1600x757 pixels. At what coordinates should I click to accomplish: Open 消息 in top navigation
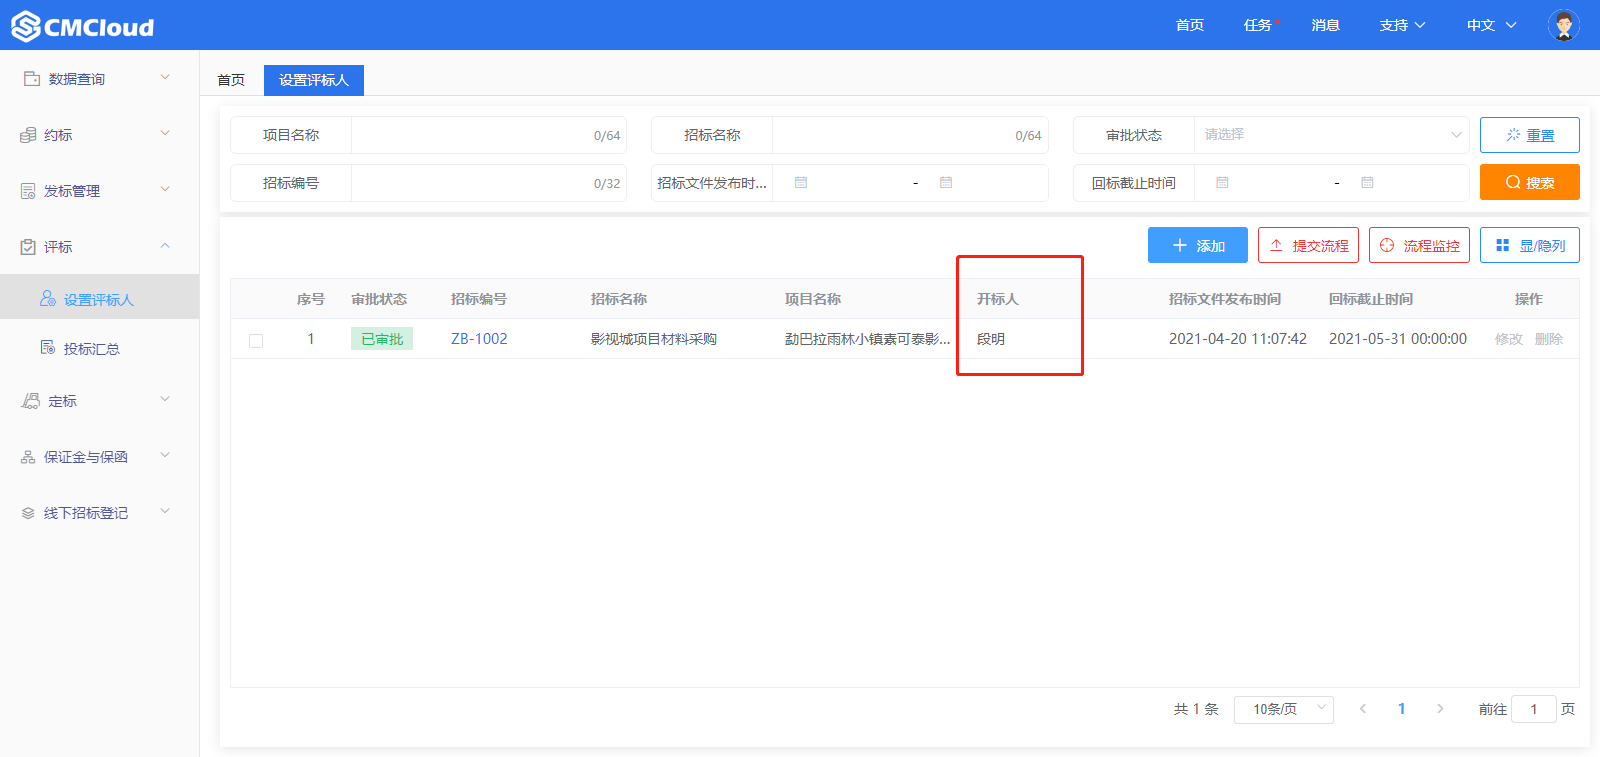coord(1326,25)
